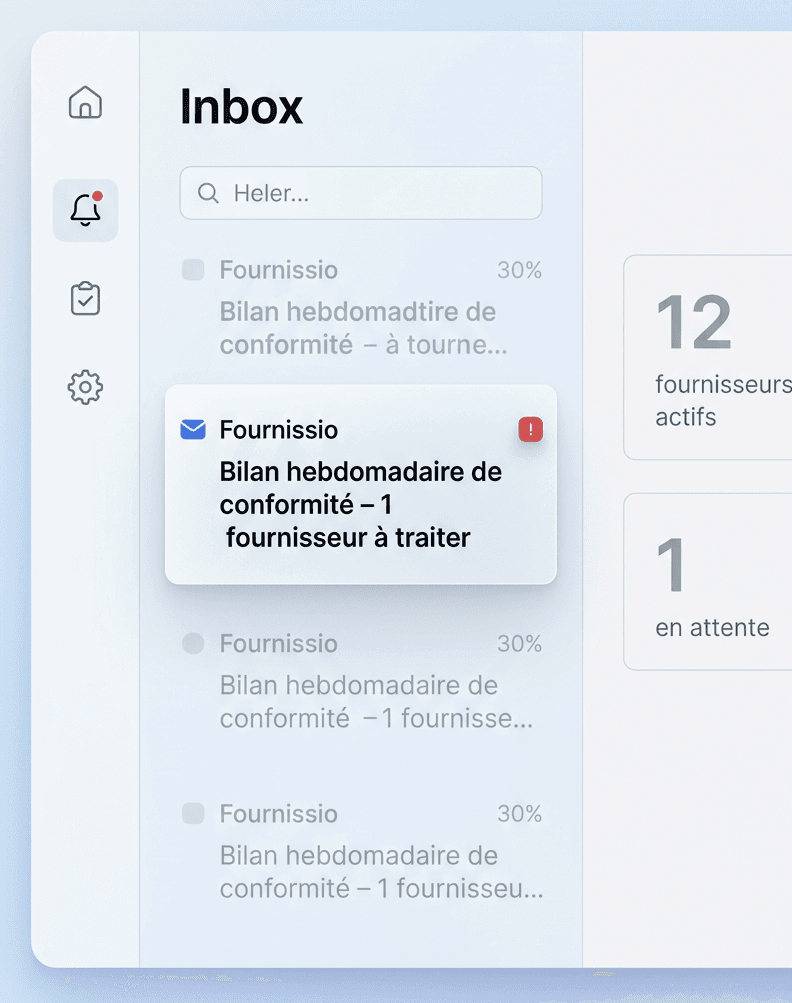The image size is (792, 1003).
Task: Click the search magnifier icon
Action: (x=208, y=193)
